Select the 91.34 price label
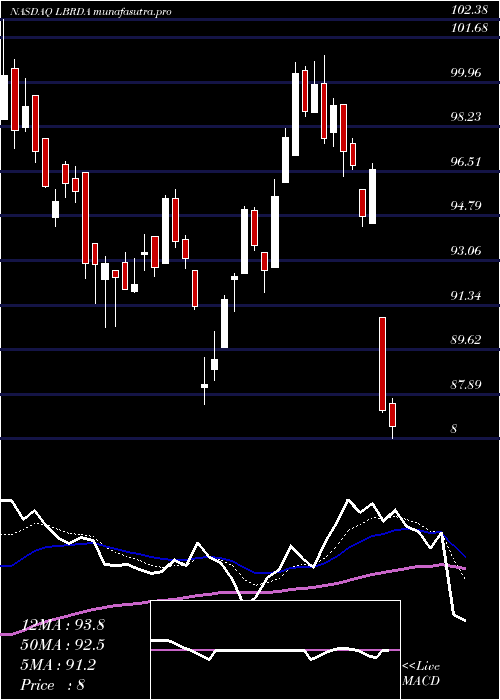The image size is (500, 700). pyautogui.click(x=466, y=296)
